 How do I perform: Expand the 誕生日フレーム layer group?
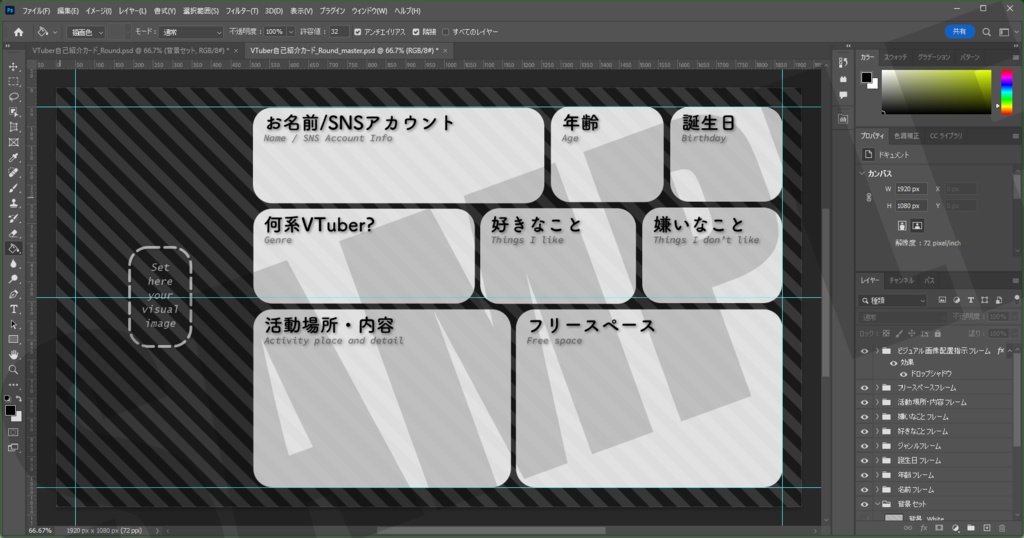(877, 460)
